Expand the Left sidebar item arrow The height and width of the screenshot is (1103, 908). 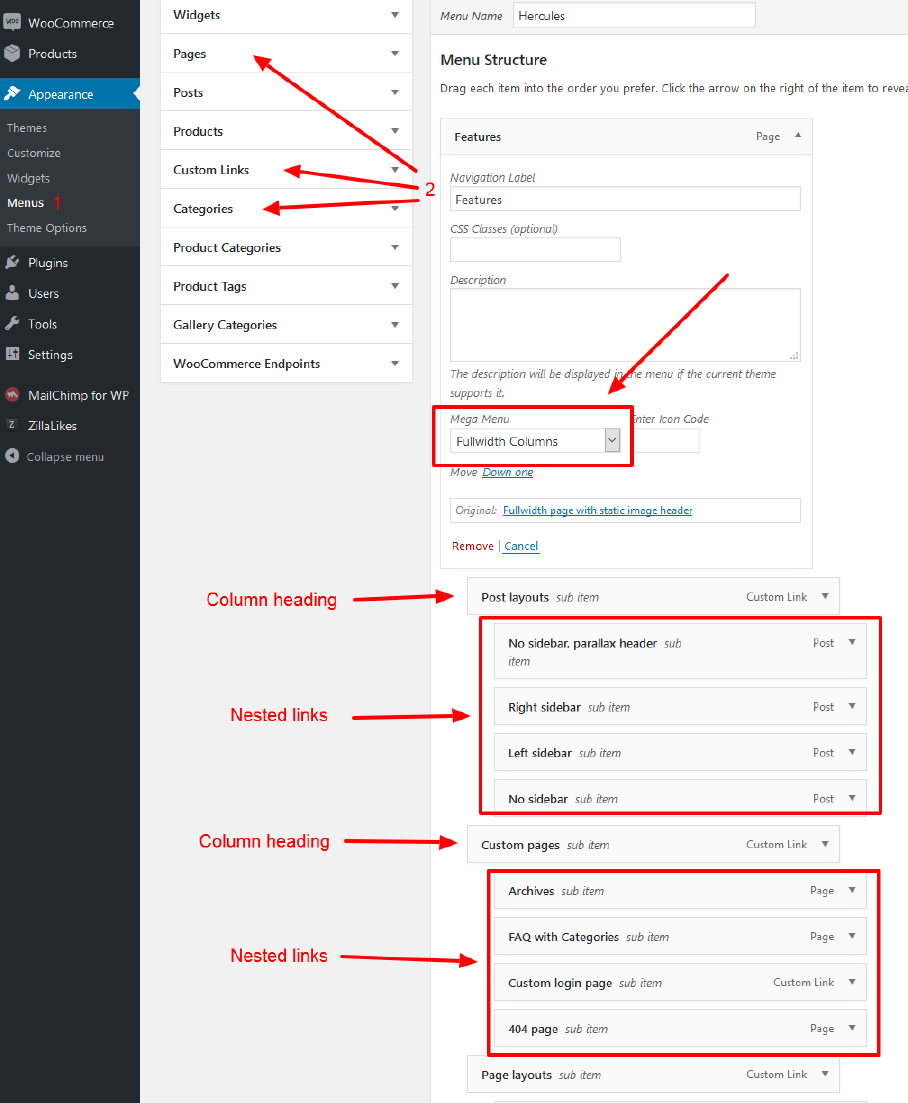(852, 752)
